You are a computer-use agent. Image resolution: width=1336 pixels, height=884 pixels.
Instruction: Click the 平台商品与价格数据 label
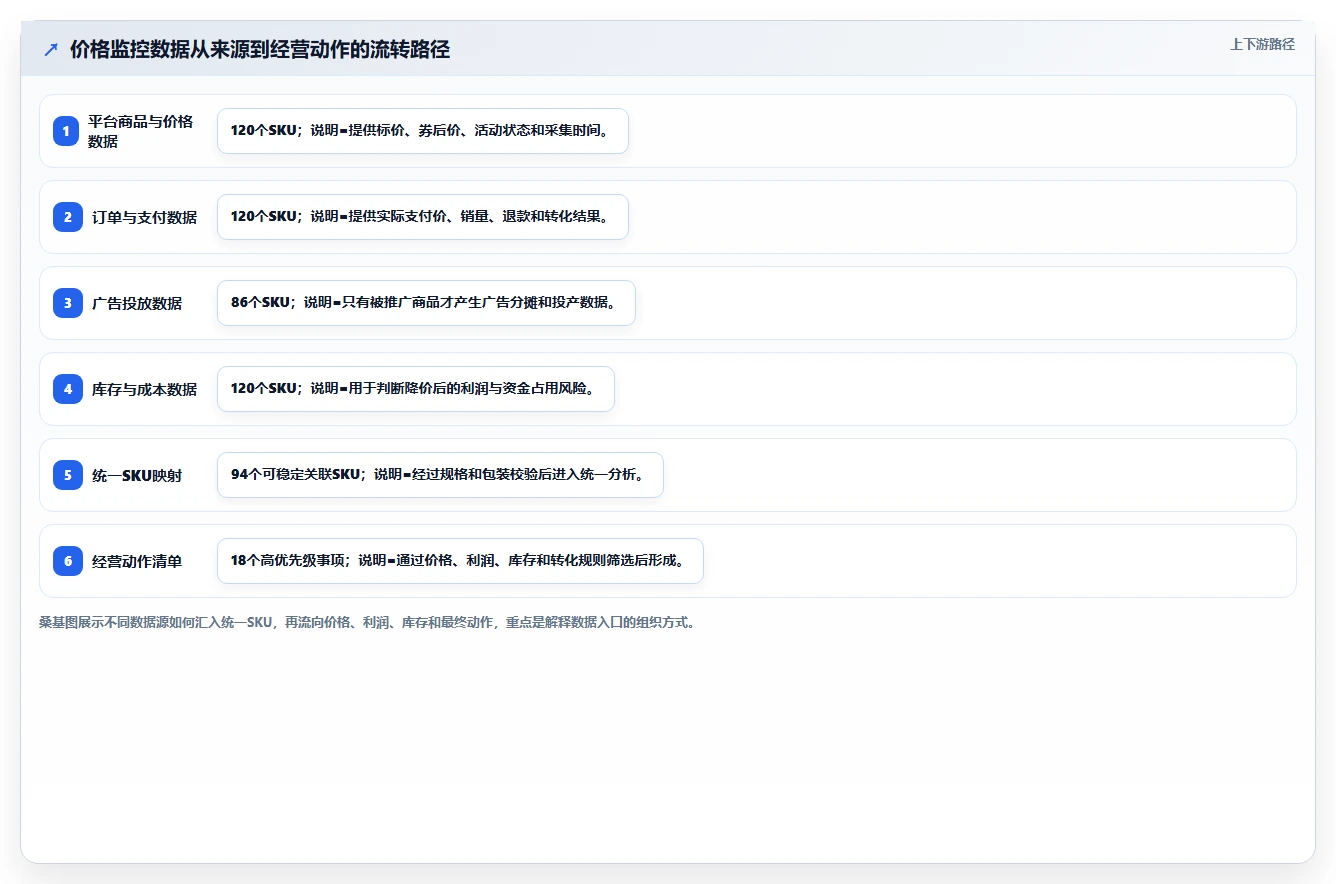coord(140,131)
